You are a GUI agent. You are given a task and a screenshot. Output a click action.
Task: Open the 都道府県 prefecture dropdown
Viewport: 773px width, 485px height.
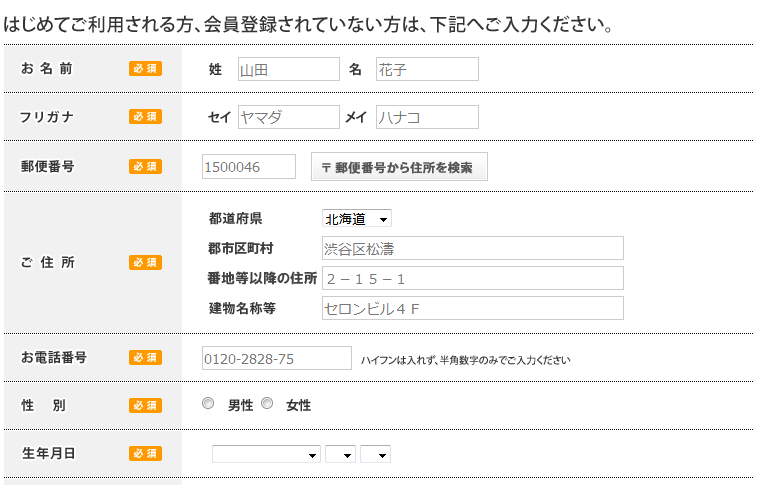pos(356,219)
